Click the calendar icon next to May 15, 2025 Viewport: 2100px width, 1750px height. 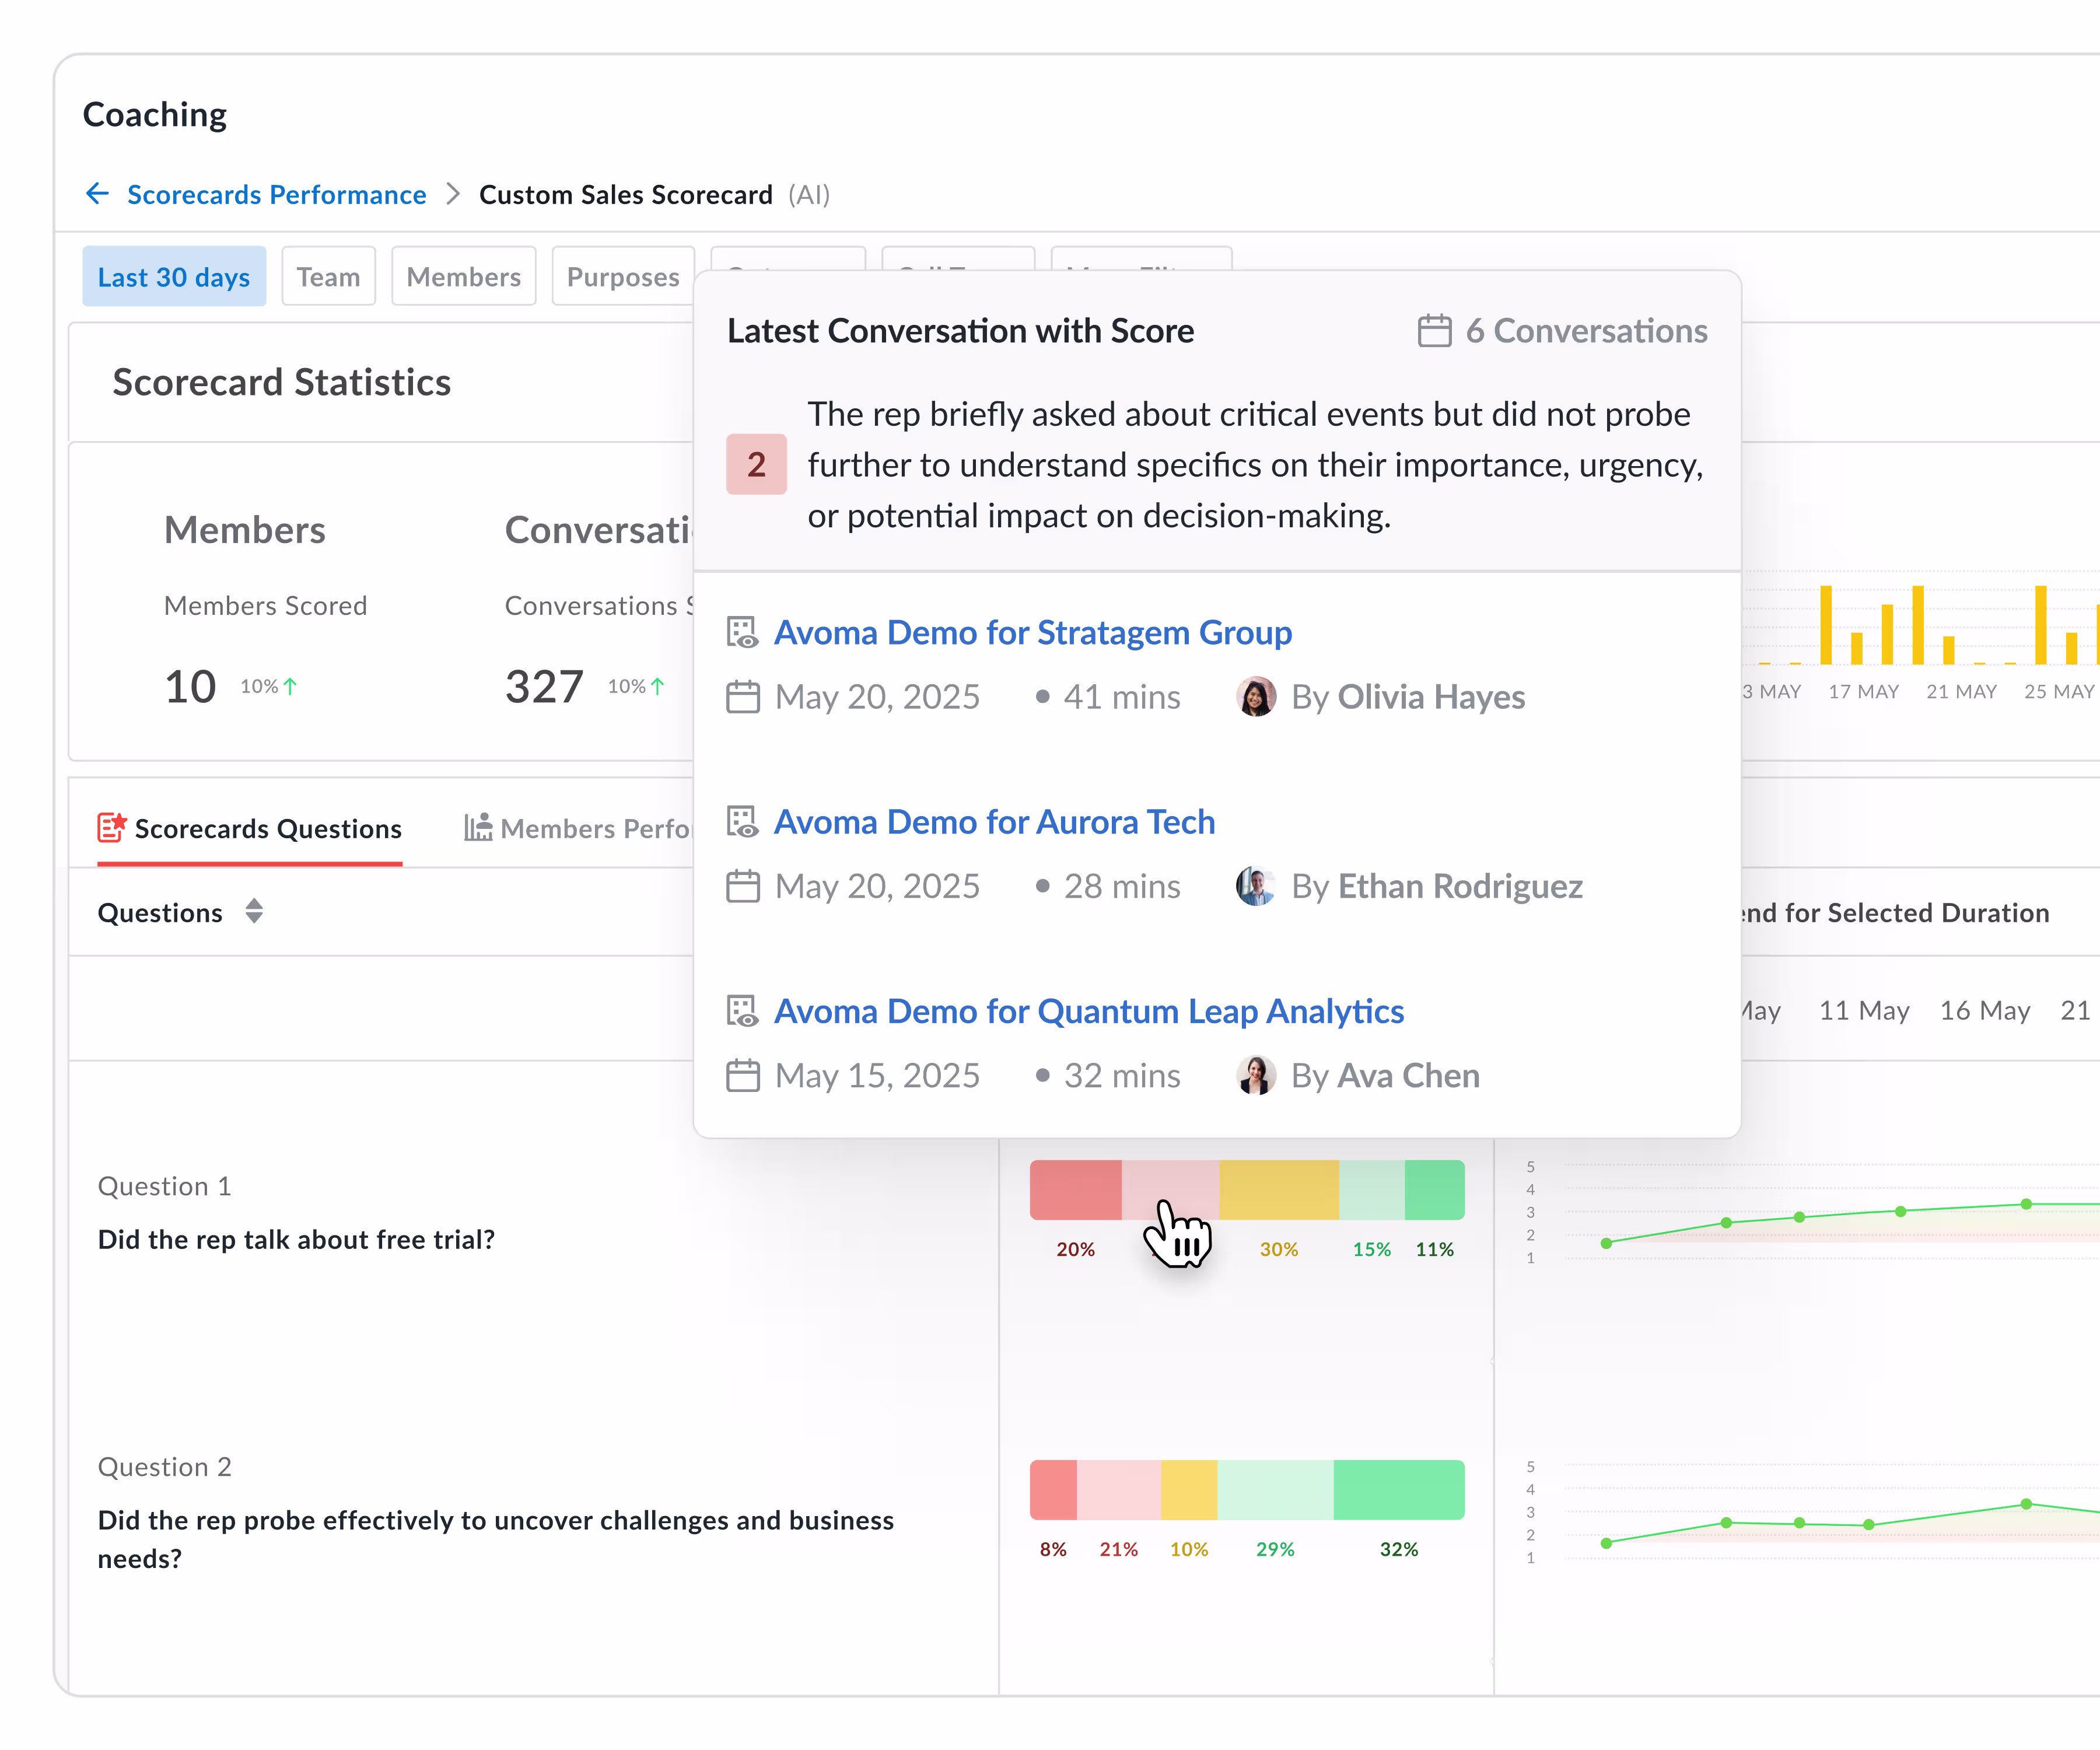[743, 1076]
